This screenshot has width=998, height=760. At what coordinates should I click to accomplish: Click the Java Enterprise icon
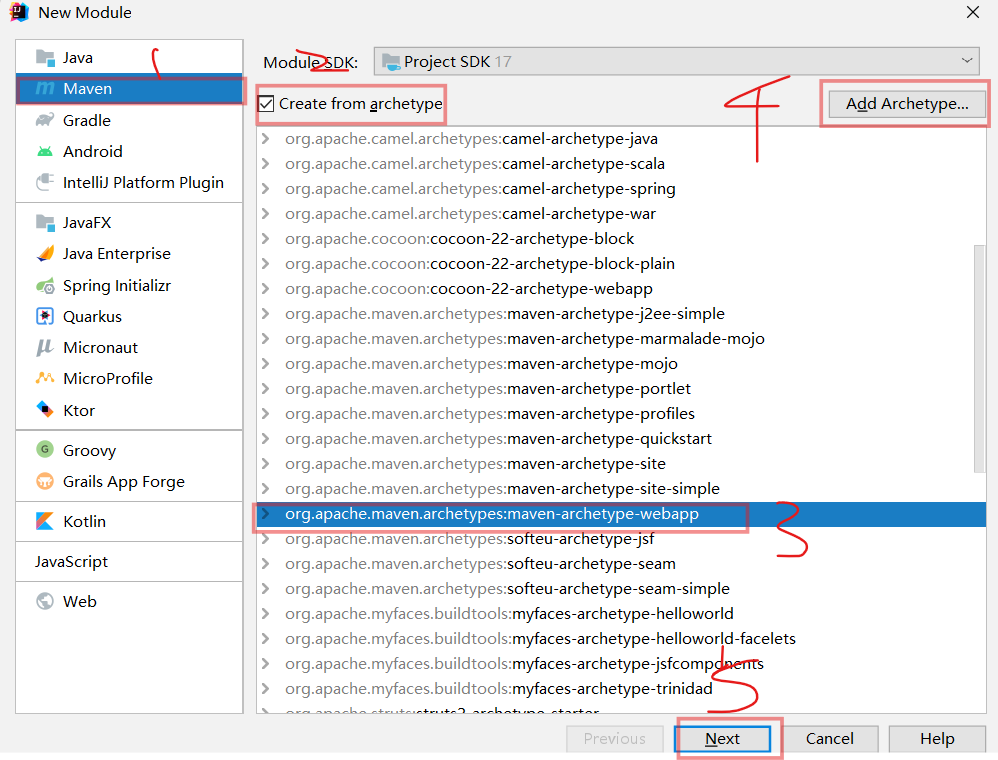45,254
